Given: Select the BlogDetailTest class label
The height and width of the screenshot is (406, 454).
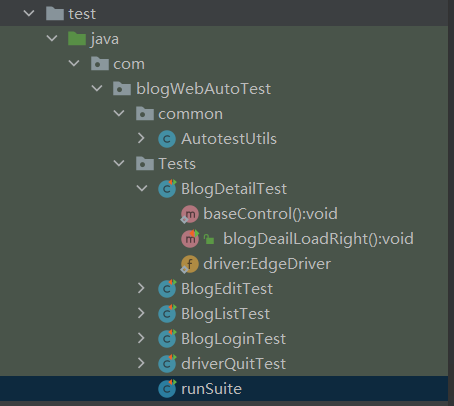Looking at the screenshot, I should 234,189.
